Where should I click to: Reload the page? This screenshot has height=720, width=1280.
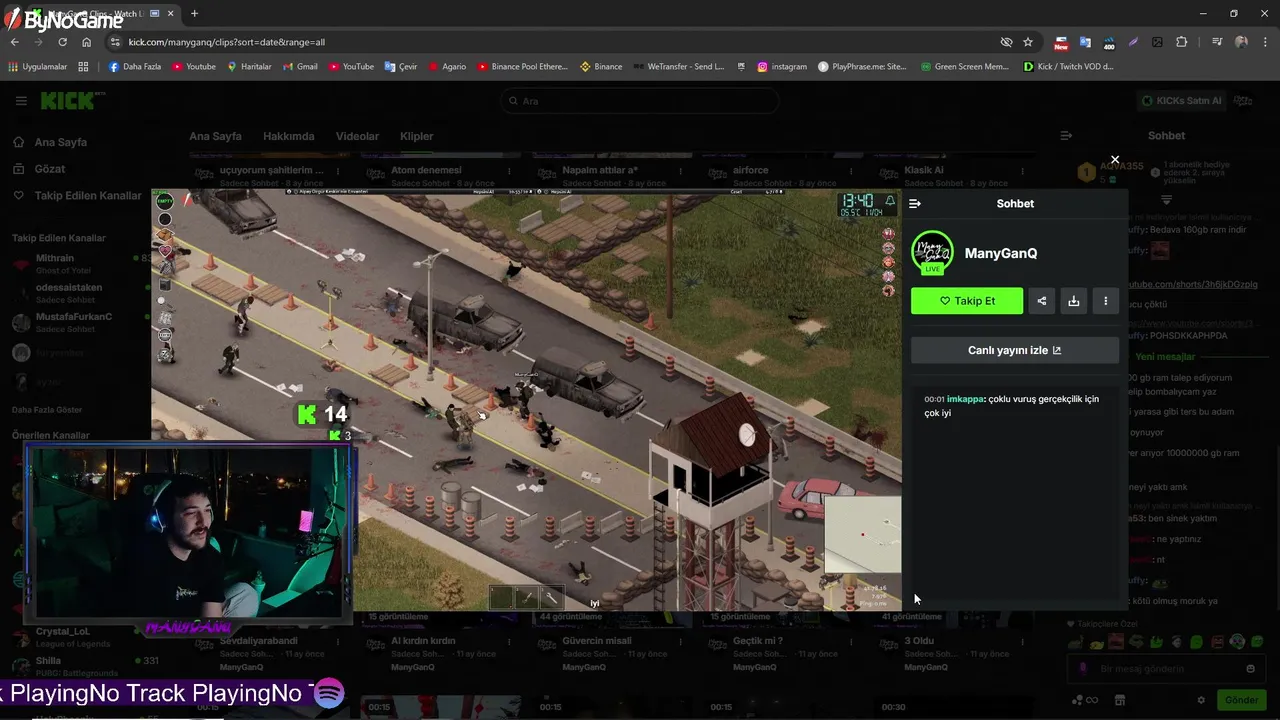pyautogui.click(x=62, y=42)
